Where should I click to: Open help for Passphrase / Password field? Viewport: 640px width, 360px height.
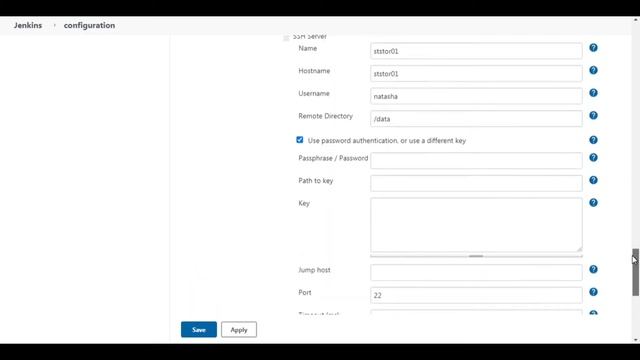pyautogui.click(x=593, y=158)
